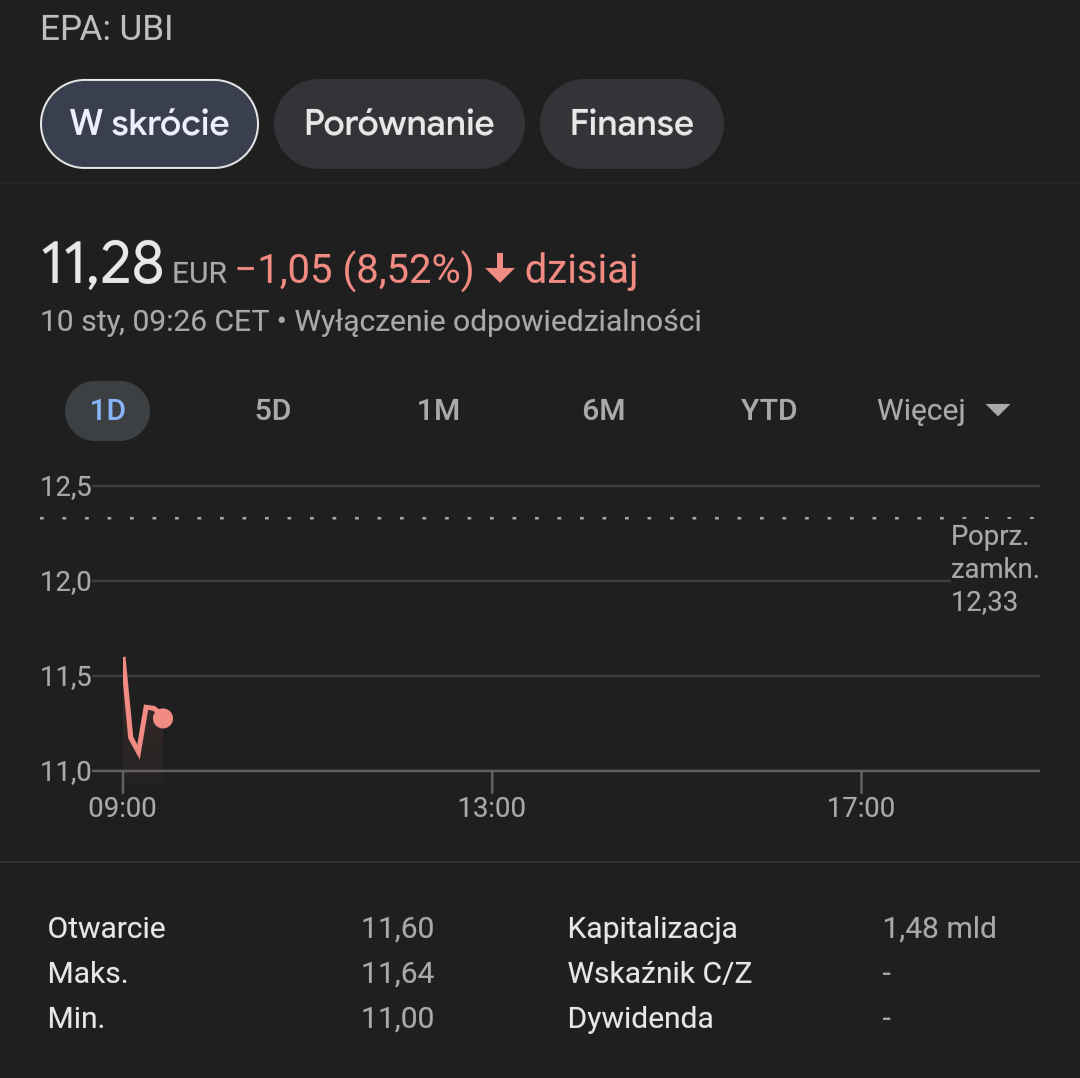Open the Finanse tab
The height and width of the screenshot is (1078, 1080).
[x=631, y=124]
